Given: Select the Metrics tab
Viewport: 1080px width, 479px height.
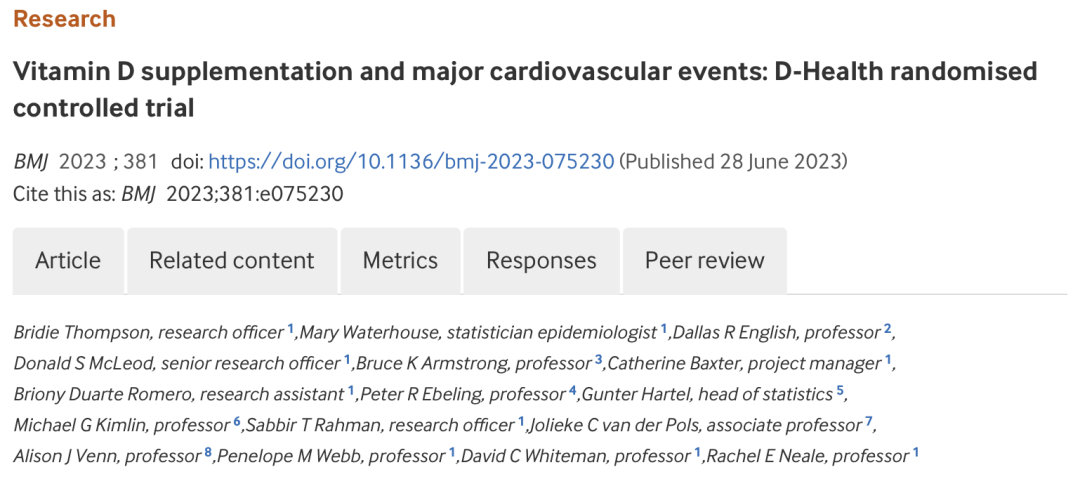Looking at the screenshot, I should (400, 261).
